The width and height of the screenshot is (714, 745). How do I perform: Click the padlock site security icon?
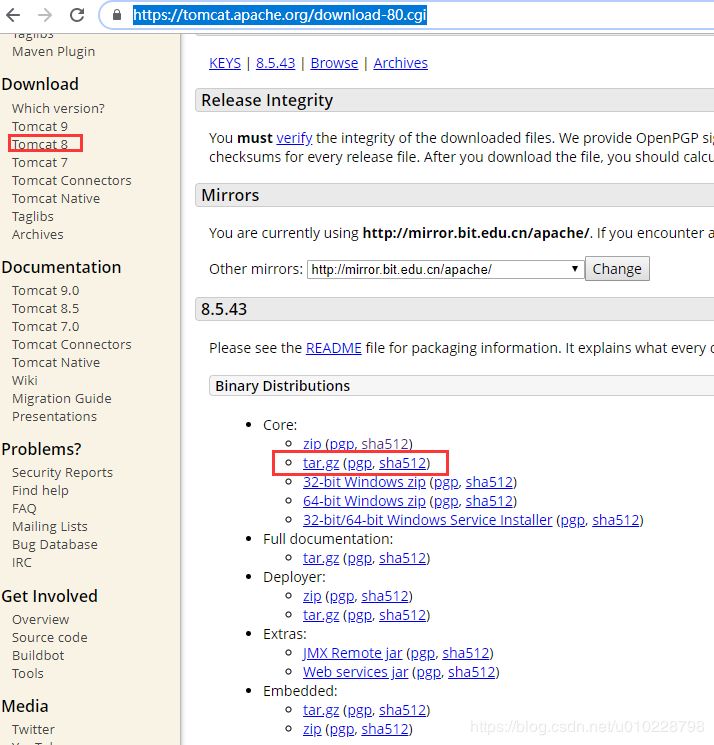[x=117, y=15]
